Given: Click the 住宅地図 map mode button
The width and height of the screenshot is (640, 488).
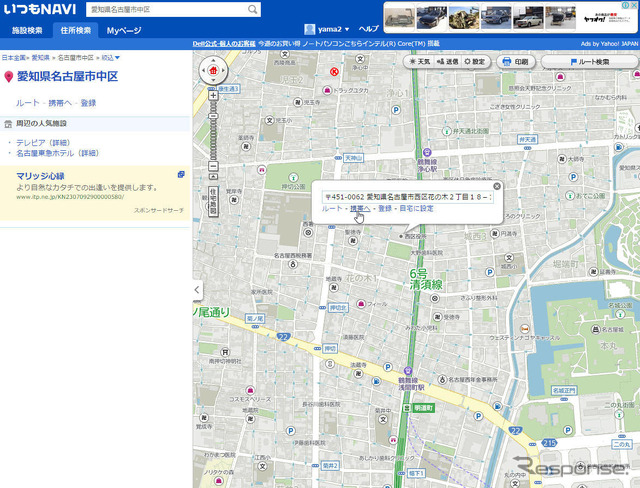Looking at the screenshot, I should 213,201.
